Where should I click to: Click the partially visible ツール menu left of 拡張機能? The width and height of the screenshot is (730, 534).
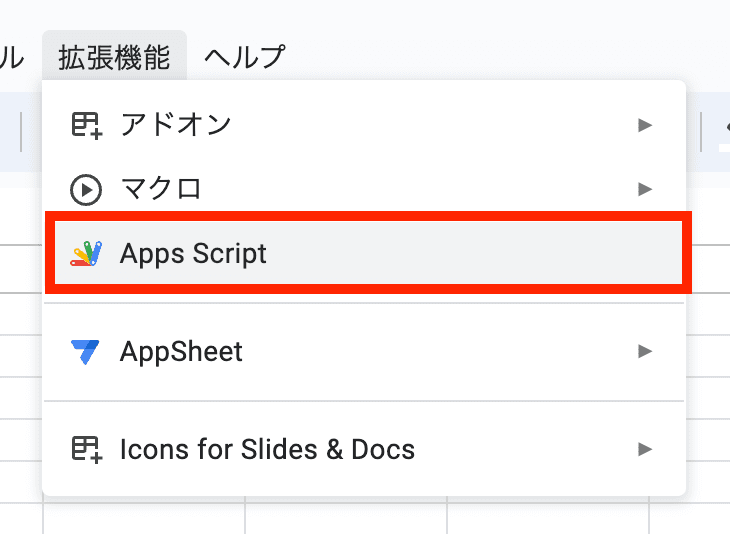coord(12,57)
